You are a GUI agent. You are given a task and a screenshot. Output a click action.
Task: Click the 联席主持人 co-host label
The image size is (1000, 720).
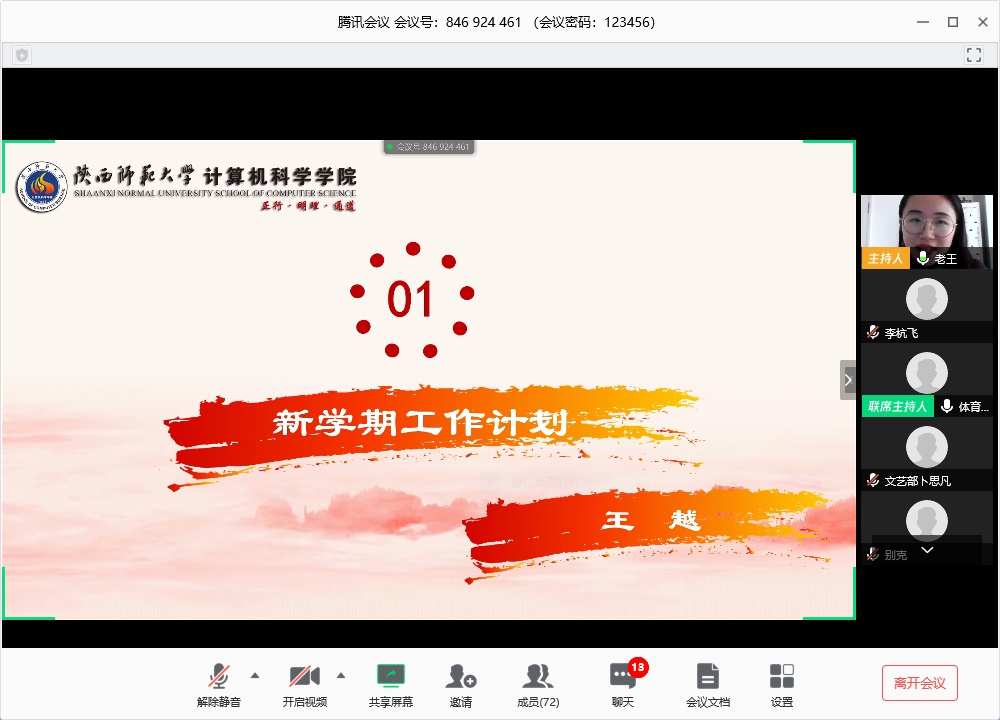point(898,407)
